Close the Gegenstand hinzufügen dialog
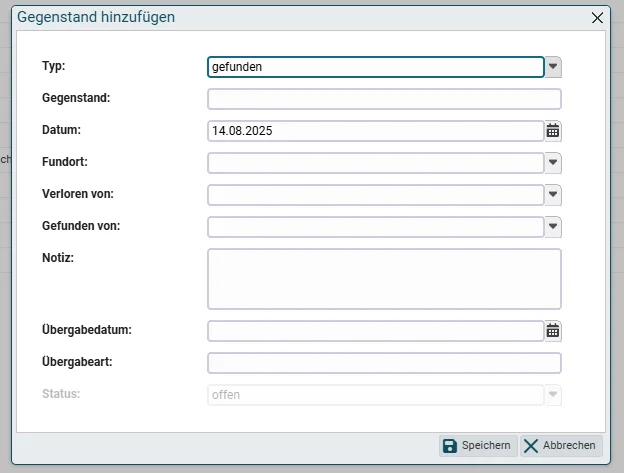The width and height of the screenshot is (624, 473). (597, 18)
